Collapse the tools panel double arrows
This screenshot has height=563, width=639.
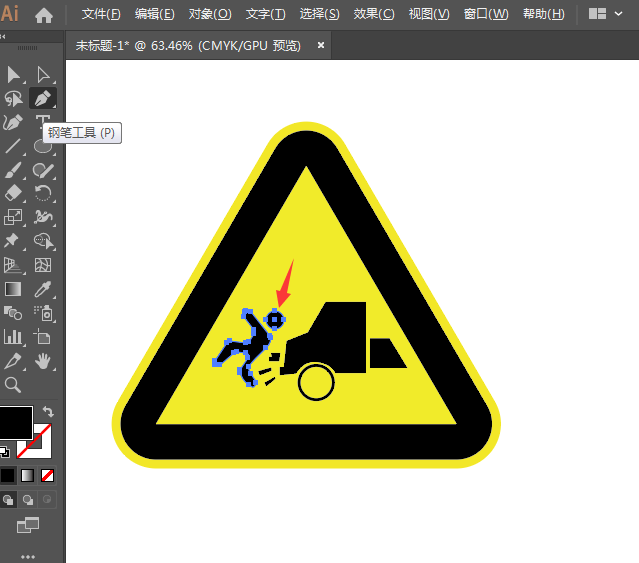pos(3,37)
